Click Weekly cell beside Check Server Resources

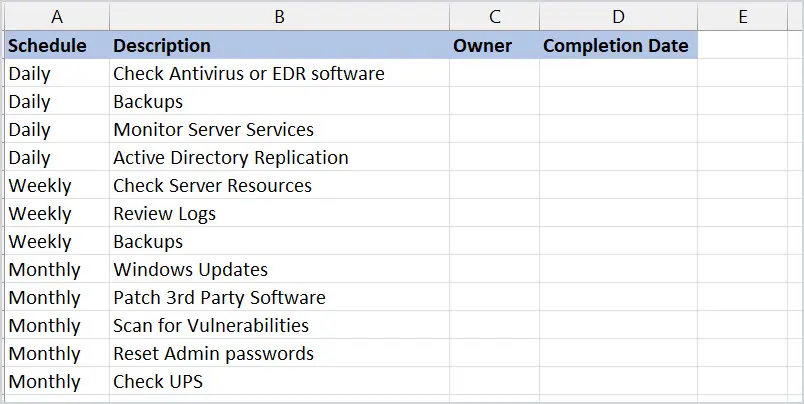[x=57, y=185]
